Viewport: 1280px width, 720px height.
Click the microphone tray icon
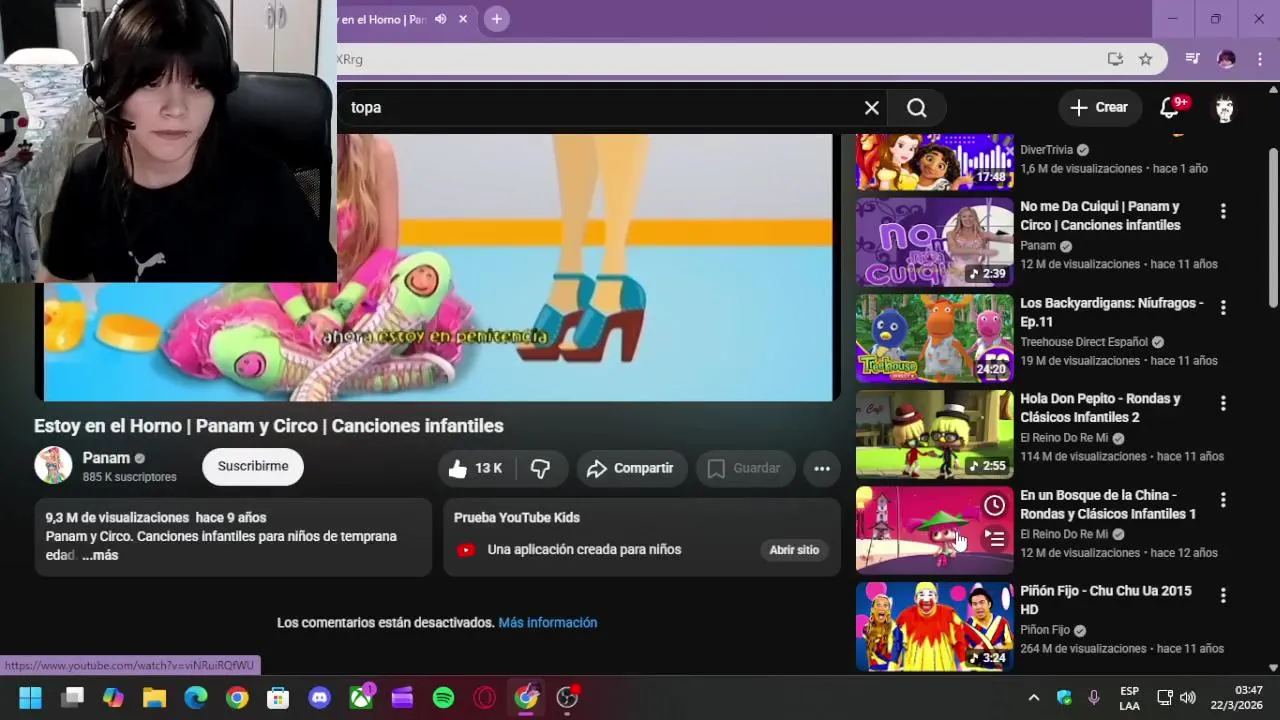point(1094,698)
